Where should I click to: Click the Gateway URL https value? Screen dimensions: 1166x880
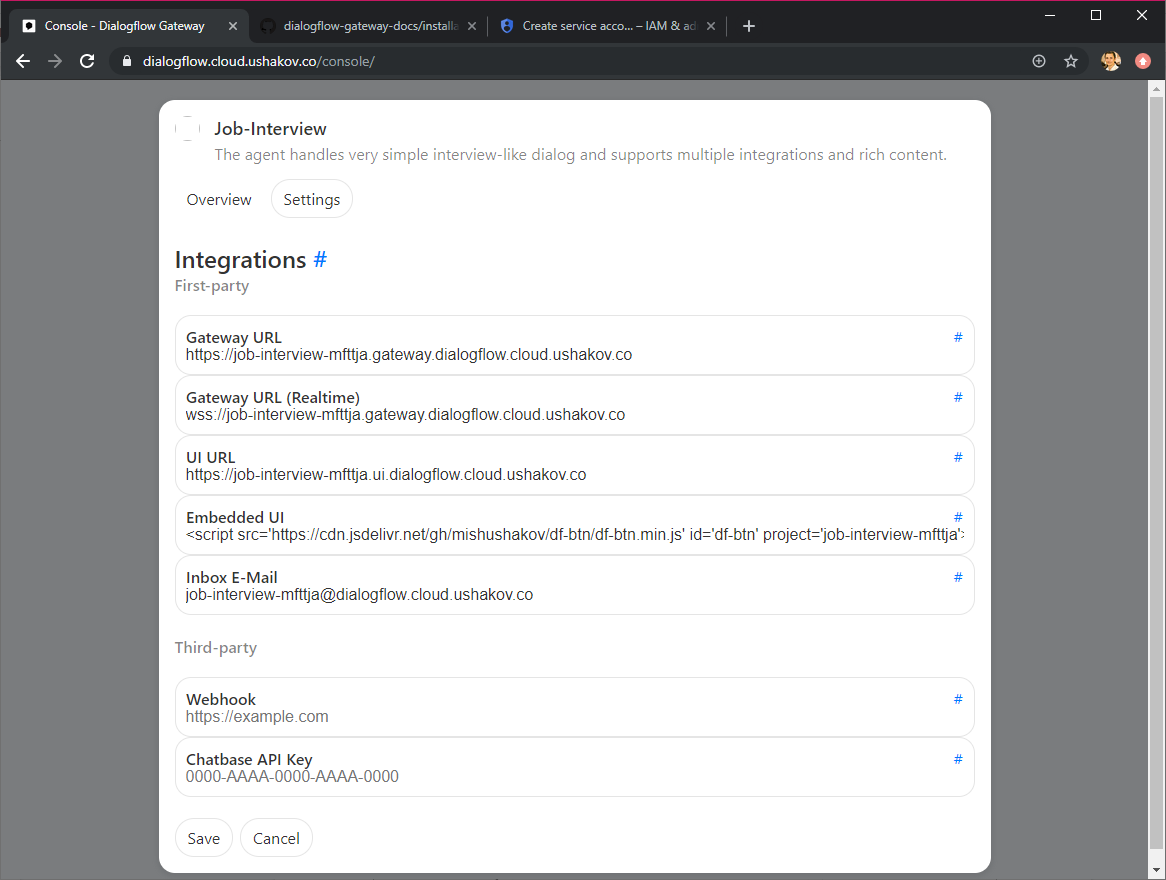408,355
